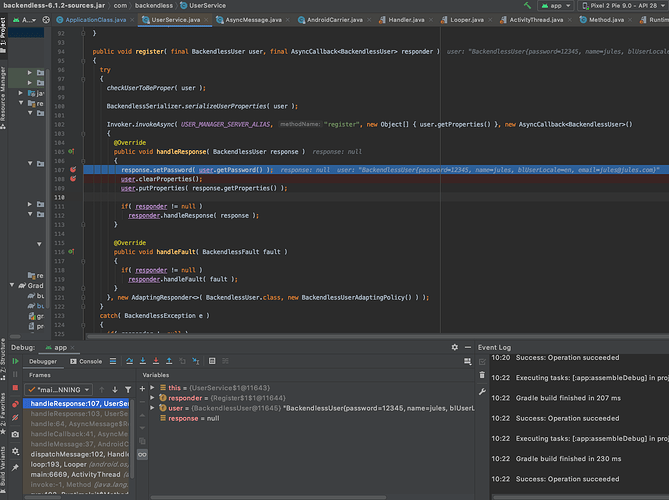Expand 'user' variable node
This screenshot has width=669, height=500.
click(x=152, y=408)
